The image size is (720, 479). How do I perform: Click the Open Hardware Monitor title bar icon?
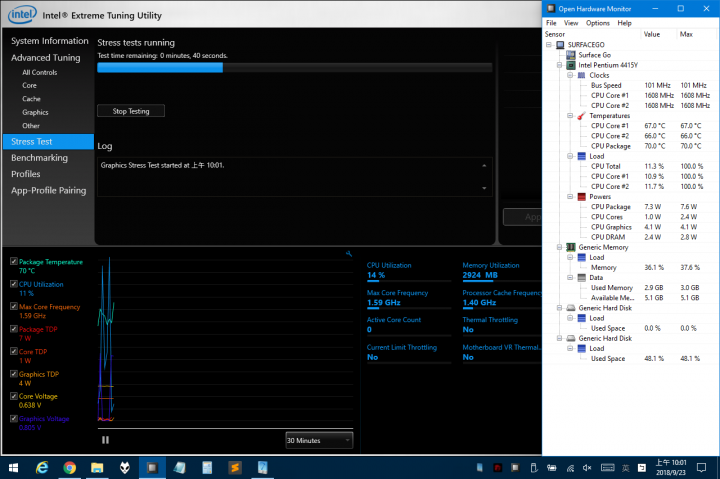tap(551, 8)
